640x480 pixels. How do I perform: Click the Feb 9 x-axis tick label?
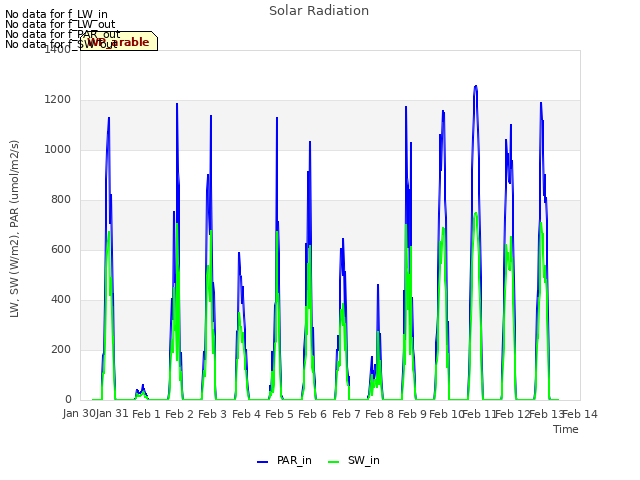pyautogui.click(x=412, y=414)
